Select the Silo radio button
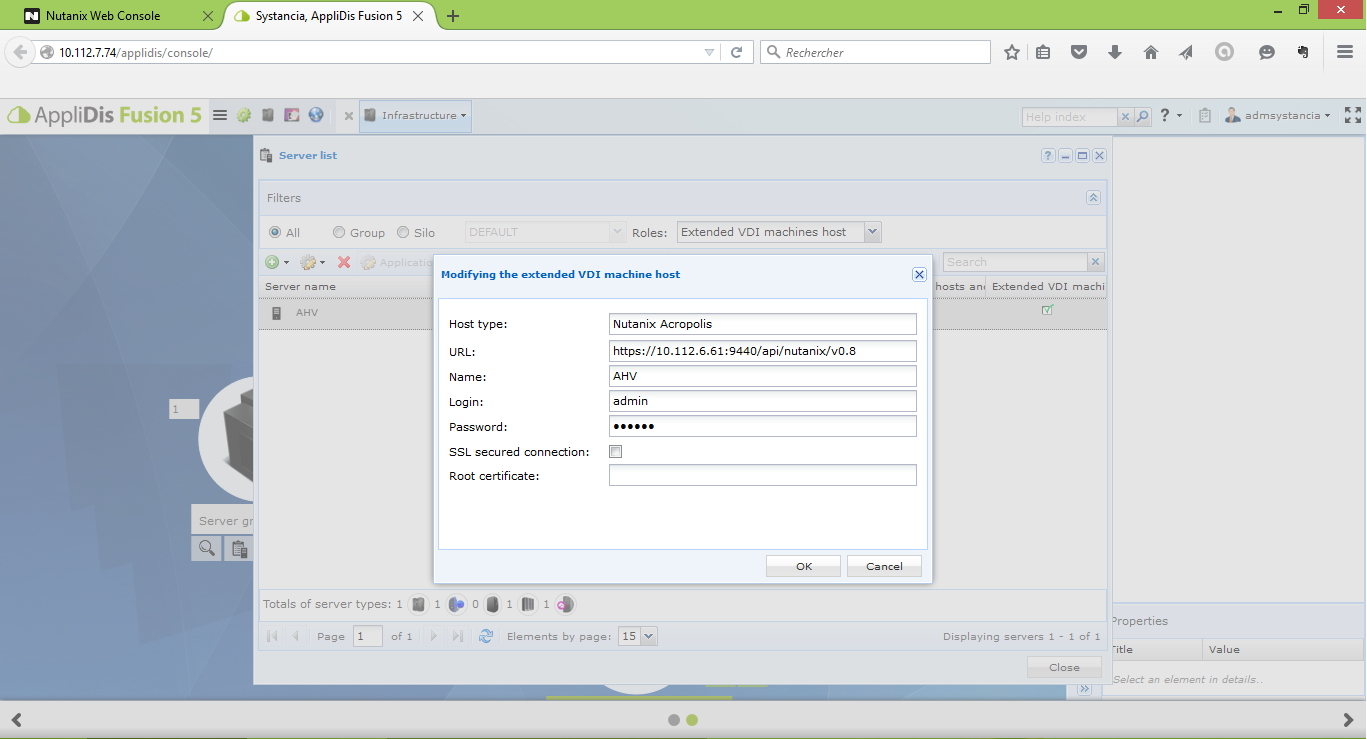This screenshot has width=1367, height=739. 404,232
